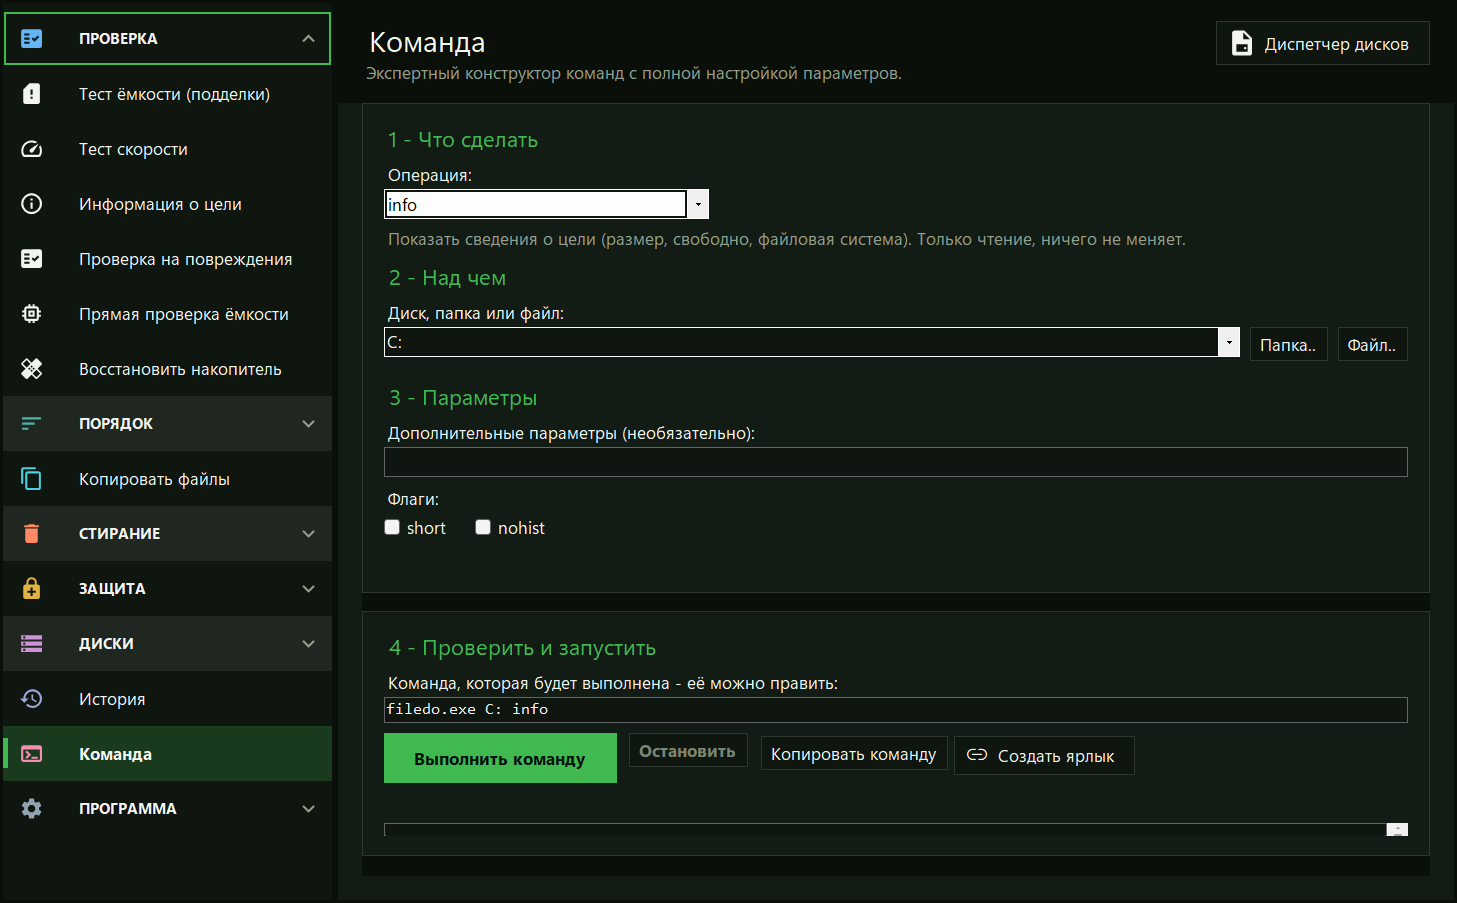Click the gear icon for ПРОГРАММА
This screenshot has height=903, width=1457.
(32, 809)
